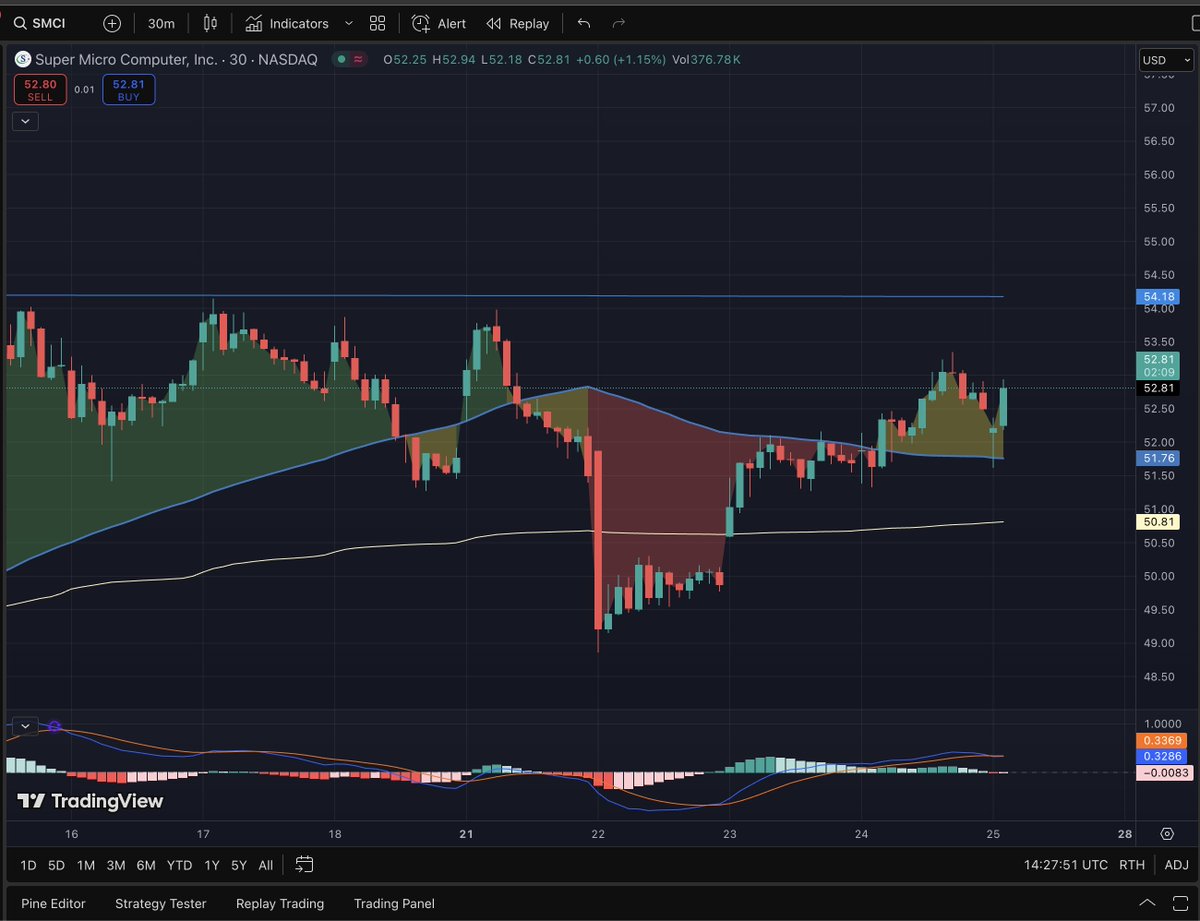Select the 1D date range
The height and width of the screenshot is (921, 1200).
(29, 864)
